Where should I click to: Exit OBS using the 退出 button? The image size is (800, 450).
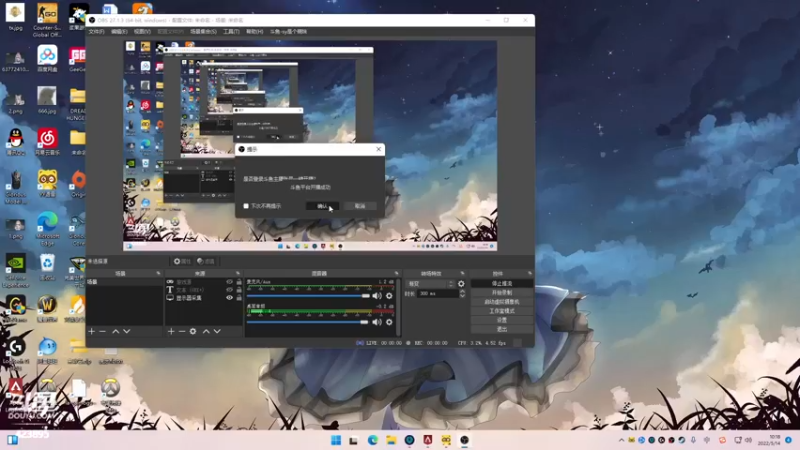coord(502,329)
